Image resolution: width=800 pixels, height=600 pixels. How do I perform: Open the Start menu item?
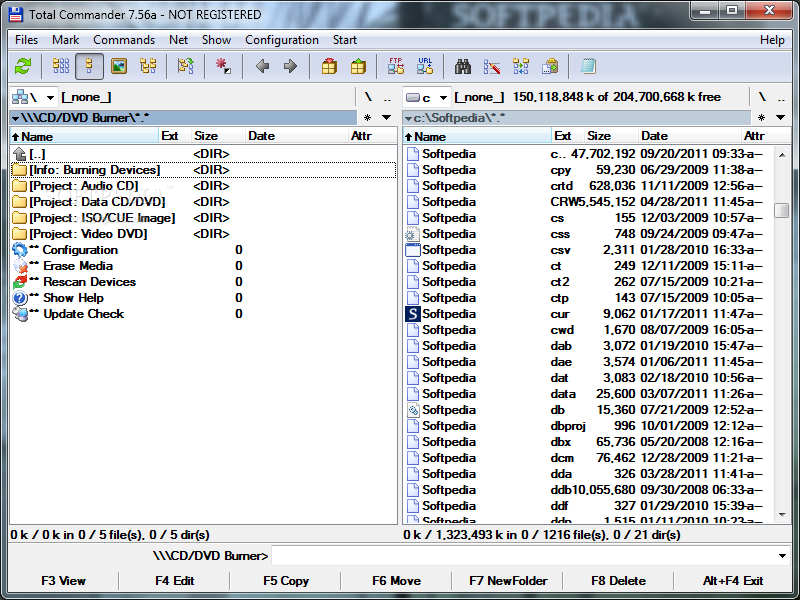coord(345,40)
